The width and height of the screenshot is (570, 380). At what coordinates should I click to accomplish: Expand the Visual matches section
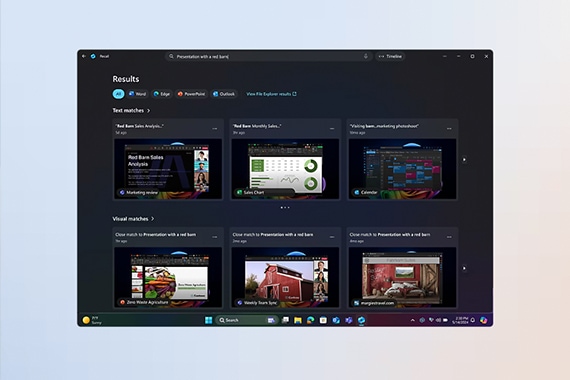[133, 219]
